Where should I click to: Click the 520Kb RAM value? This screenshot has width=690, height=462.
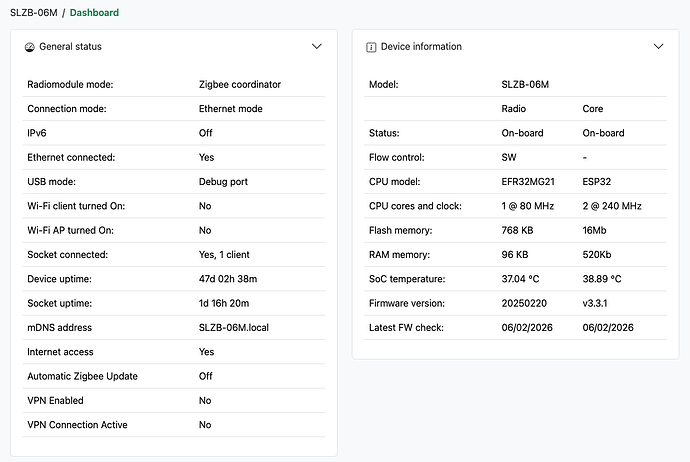pyautogui.click(x=597, y=254)
